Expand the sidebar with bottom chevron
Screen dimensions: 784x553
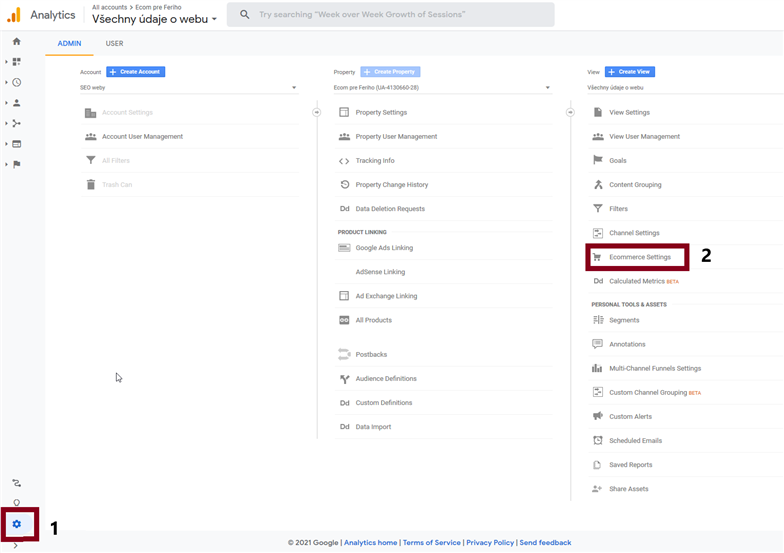(16, 546)
